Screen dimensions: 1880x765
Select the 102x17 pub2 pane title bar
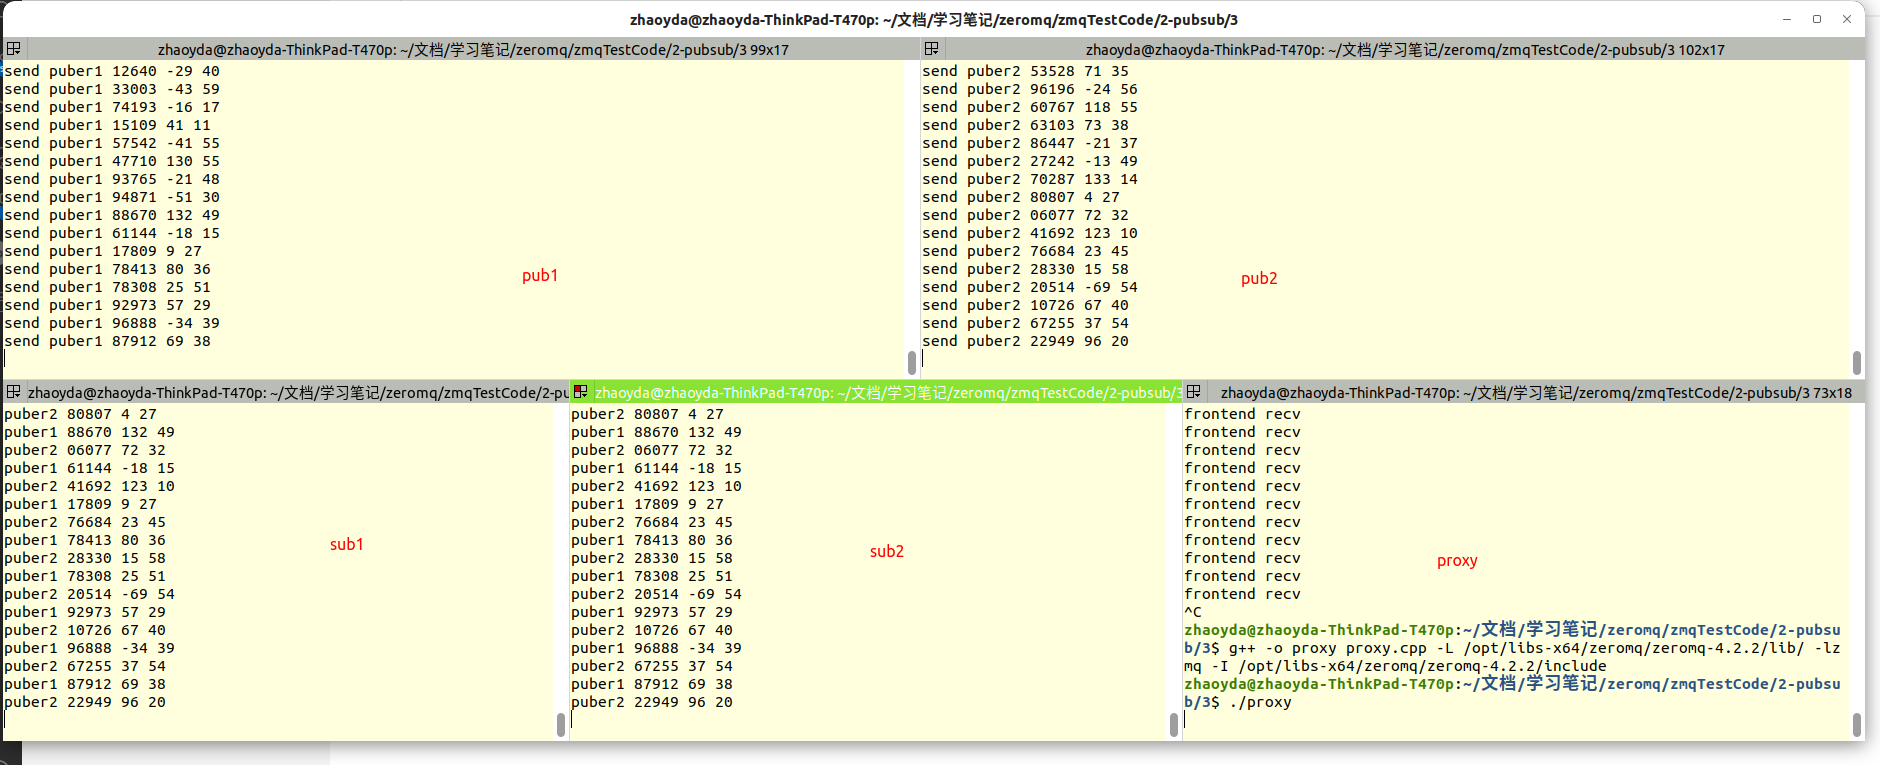(x=1404, y=49)
